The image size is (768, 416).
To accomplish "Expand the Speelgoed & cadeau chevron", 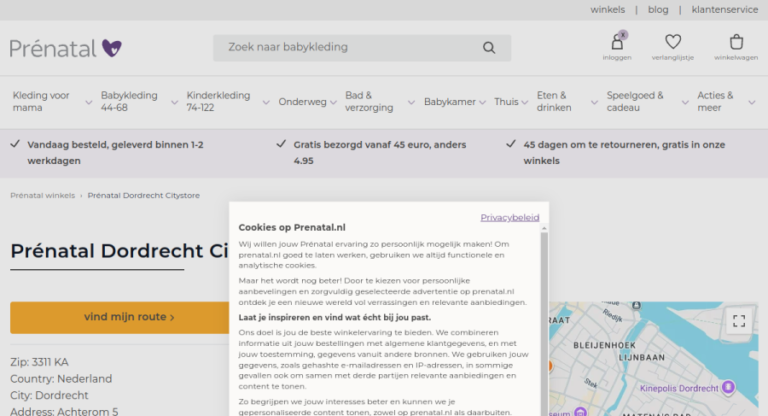I will 685,102.
